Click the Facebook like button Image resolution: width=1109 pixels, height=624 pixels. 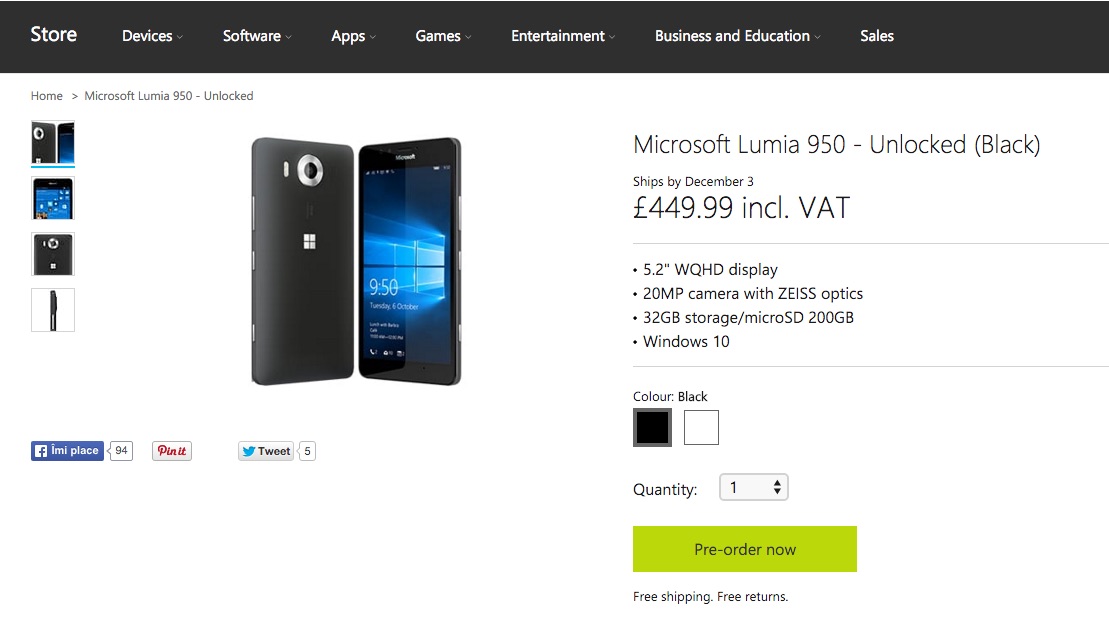coord(67,451)
